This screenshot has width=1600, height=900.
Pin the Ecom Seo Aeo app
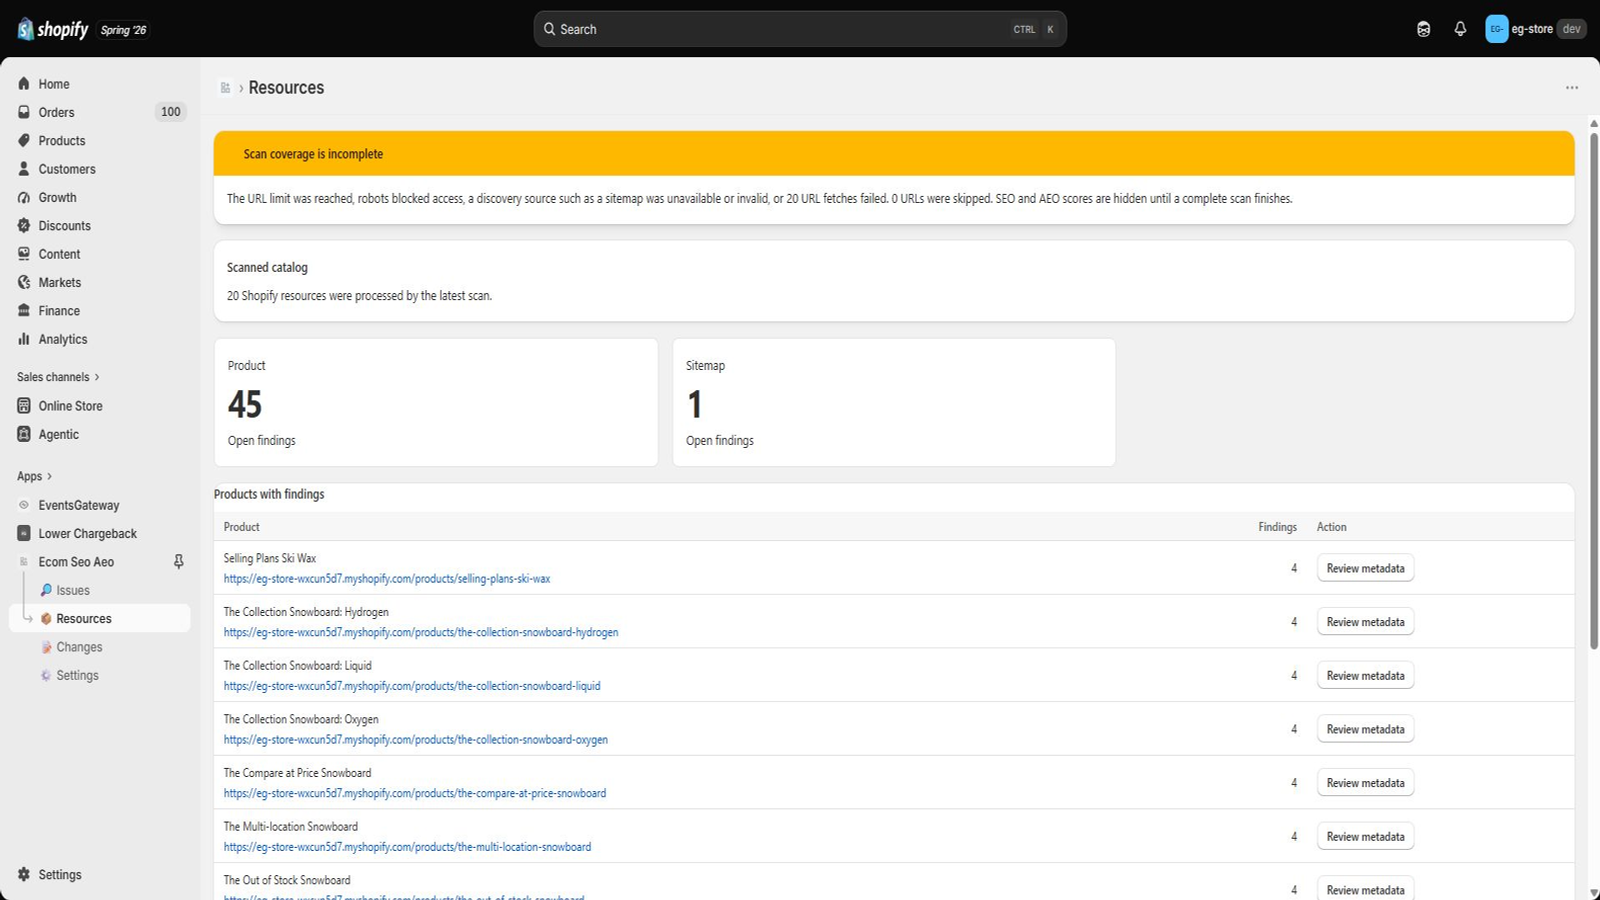[x=179, y=562]
